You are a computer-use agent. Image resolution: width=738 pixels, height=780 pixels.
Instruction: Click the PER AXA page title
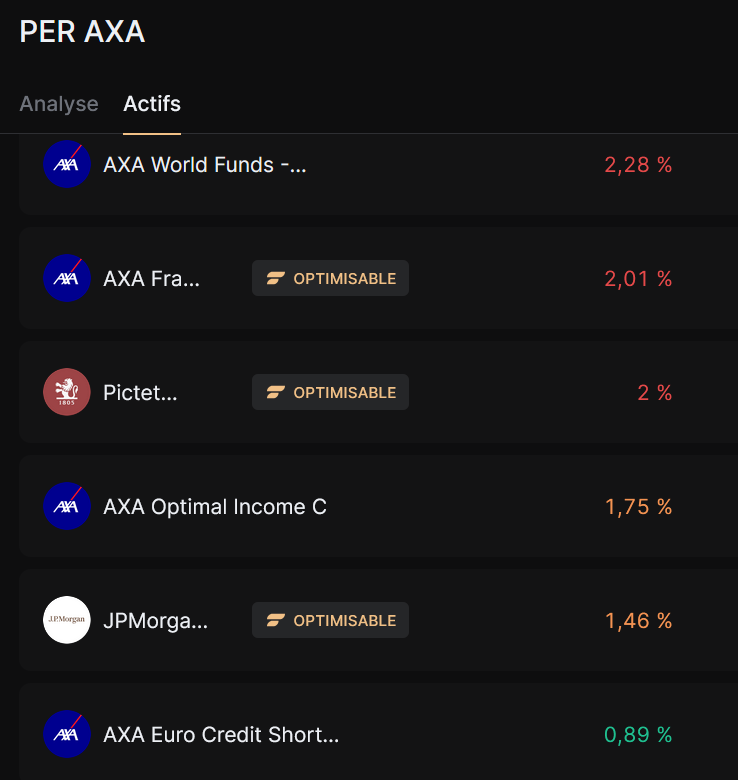(82, 32)
